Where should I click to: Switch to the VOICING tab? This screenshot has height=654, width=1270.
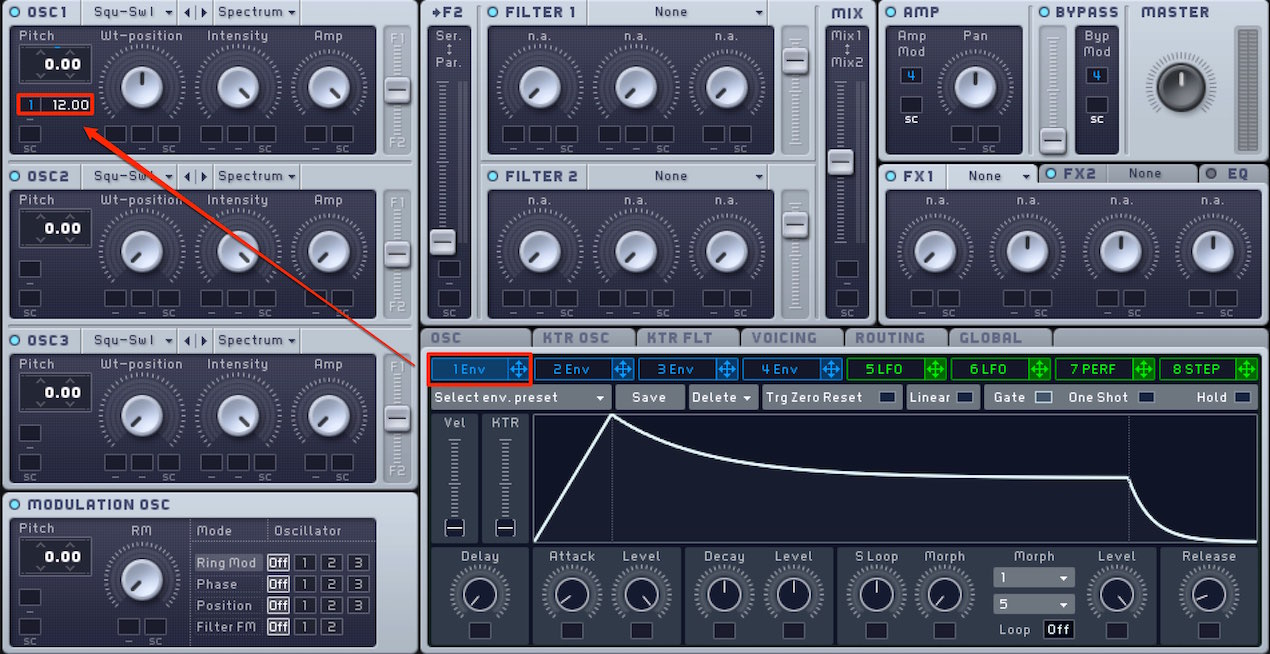pos(792,338)
